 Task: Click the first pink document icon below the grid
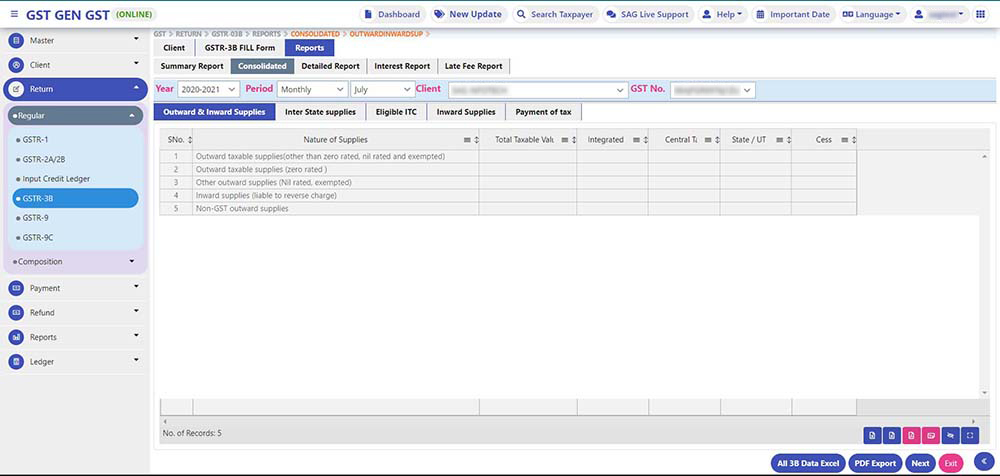(911, 435)
